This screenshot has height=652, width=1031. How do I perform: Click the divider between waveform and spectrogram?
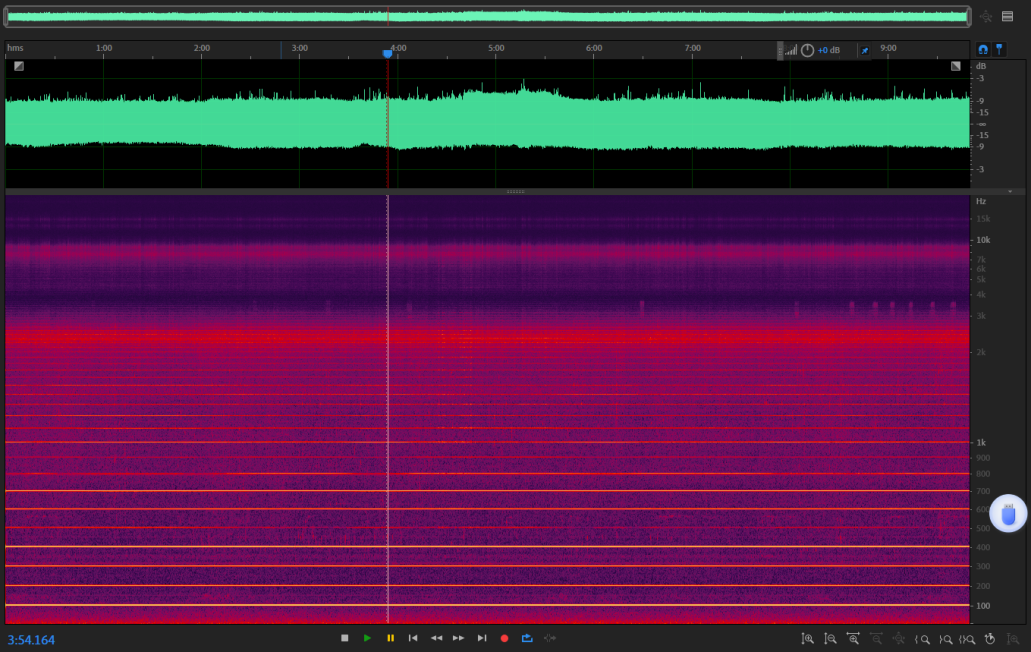(x=515, y=191)
